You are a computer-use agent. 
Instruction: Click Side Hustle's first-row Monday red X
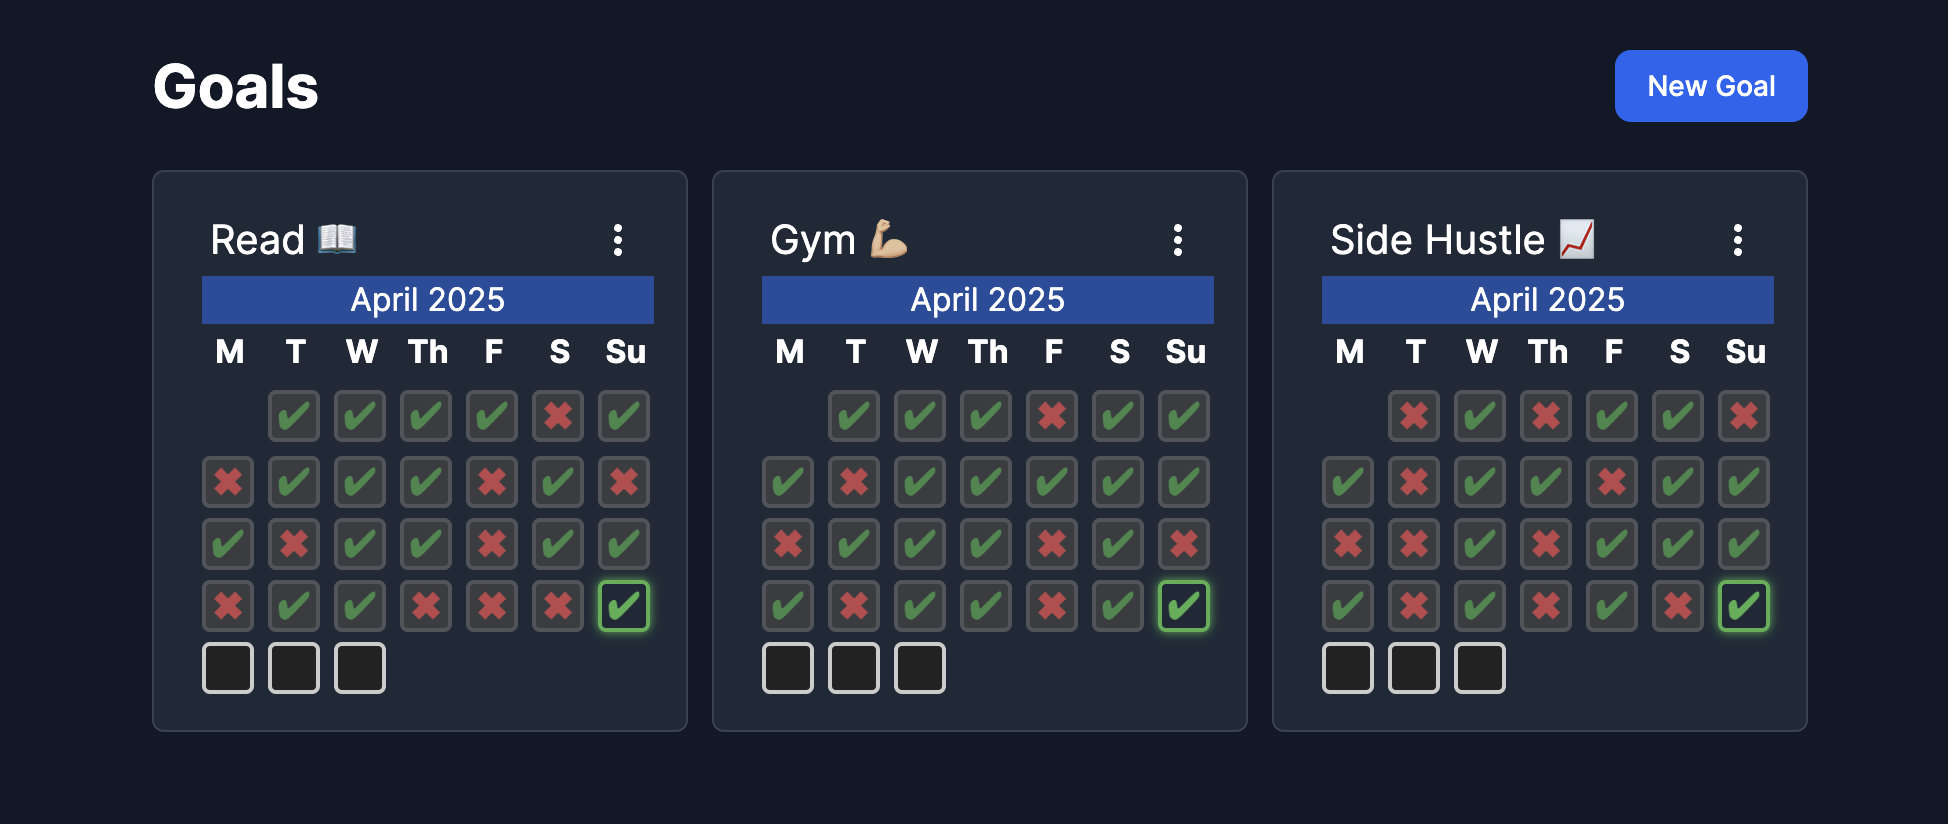1414,416
